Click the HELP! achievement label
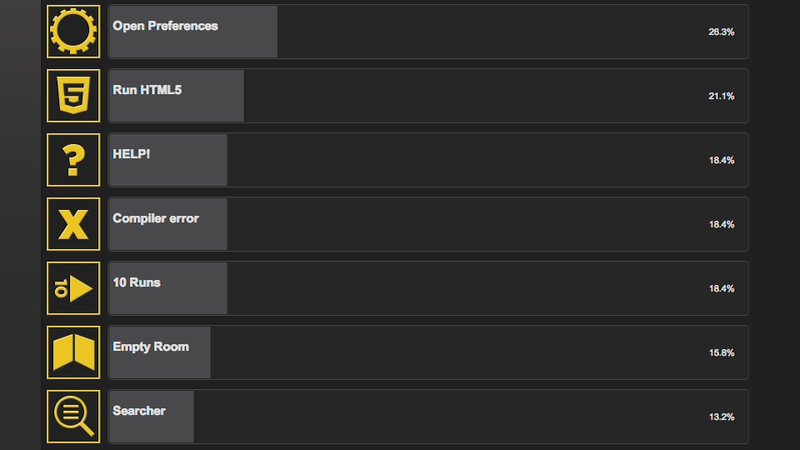 [131, 154]
